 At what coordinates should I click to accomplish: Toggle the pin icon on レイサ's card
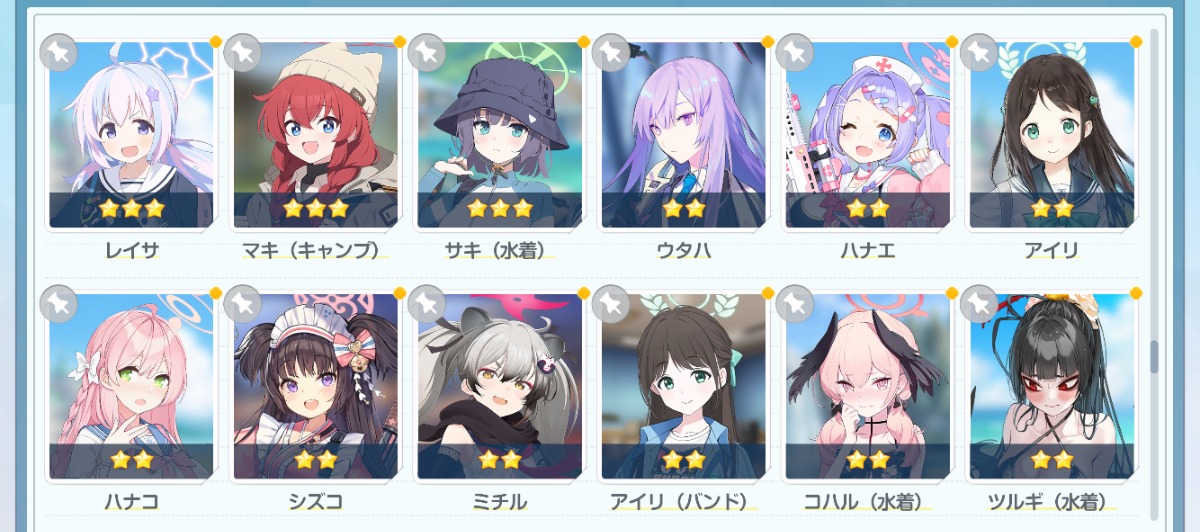click(x=58, y=53)
